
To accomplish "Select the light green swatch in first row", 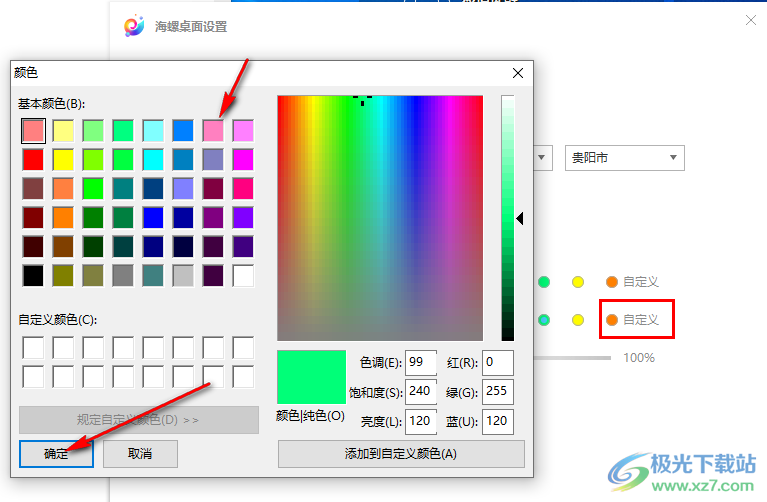I will pyautogui.click(x=93, y=131).
